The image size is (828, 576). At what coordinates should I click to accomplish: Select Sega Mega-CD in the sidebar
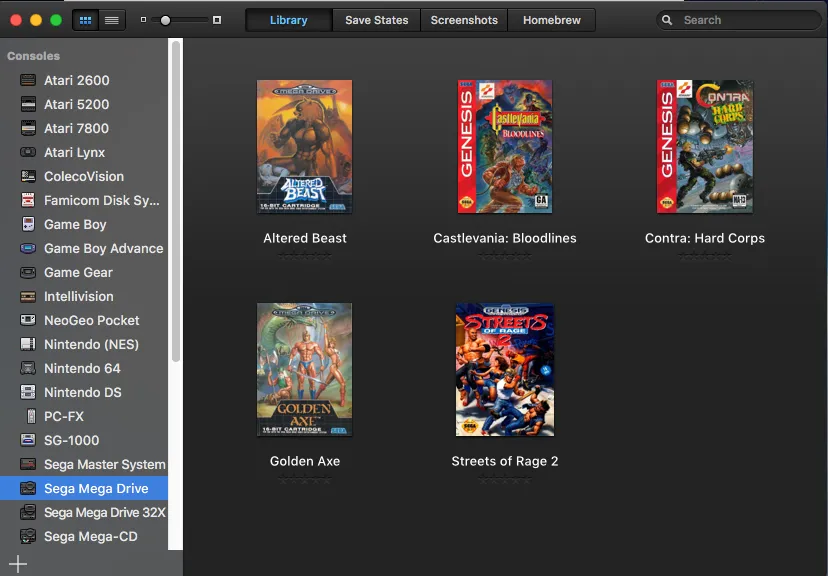[x=84, y=536]
